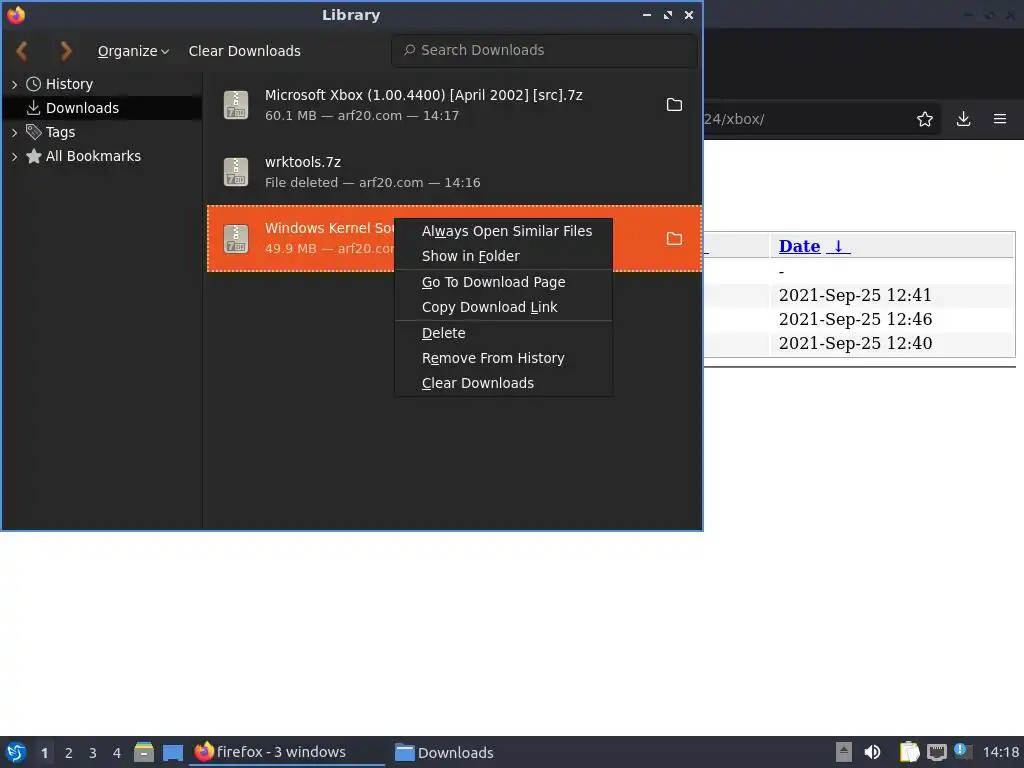Choose Remove From History
The width and height of the screenshot is (1024, 768).
(x=504, y=358)
